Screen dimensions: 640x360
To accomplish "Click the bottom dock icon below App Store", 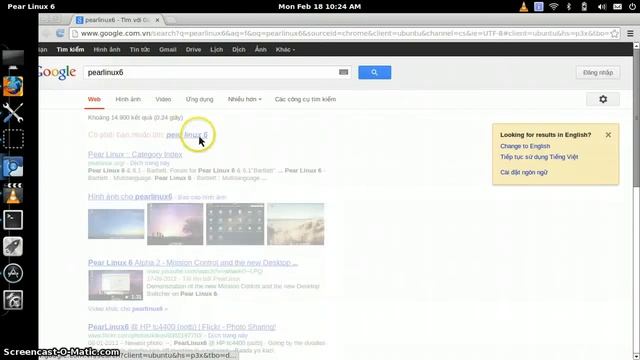I will (x=13, y=300).
